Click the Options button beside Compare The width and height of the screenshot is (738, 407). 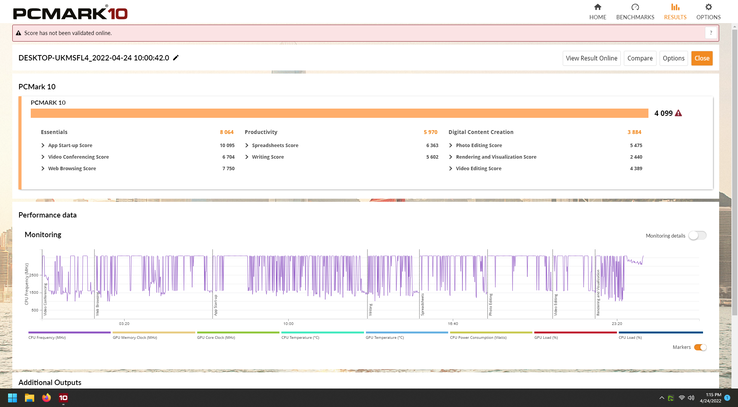pyautogui.click(x=673, y=58)
